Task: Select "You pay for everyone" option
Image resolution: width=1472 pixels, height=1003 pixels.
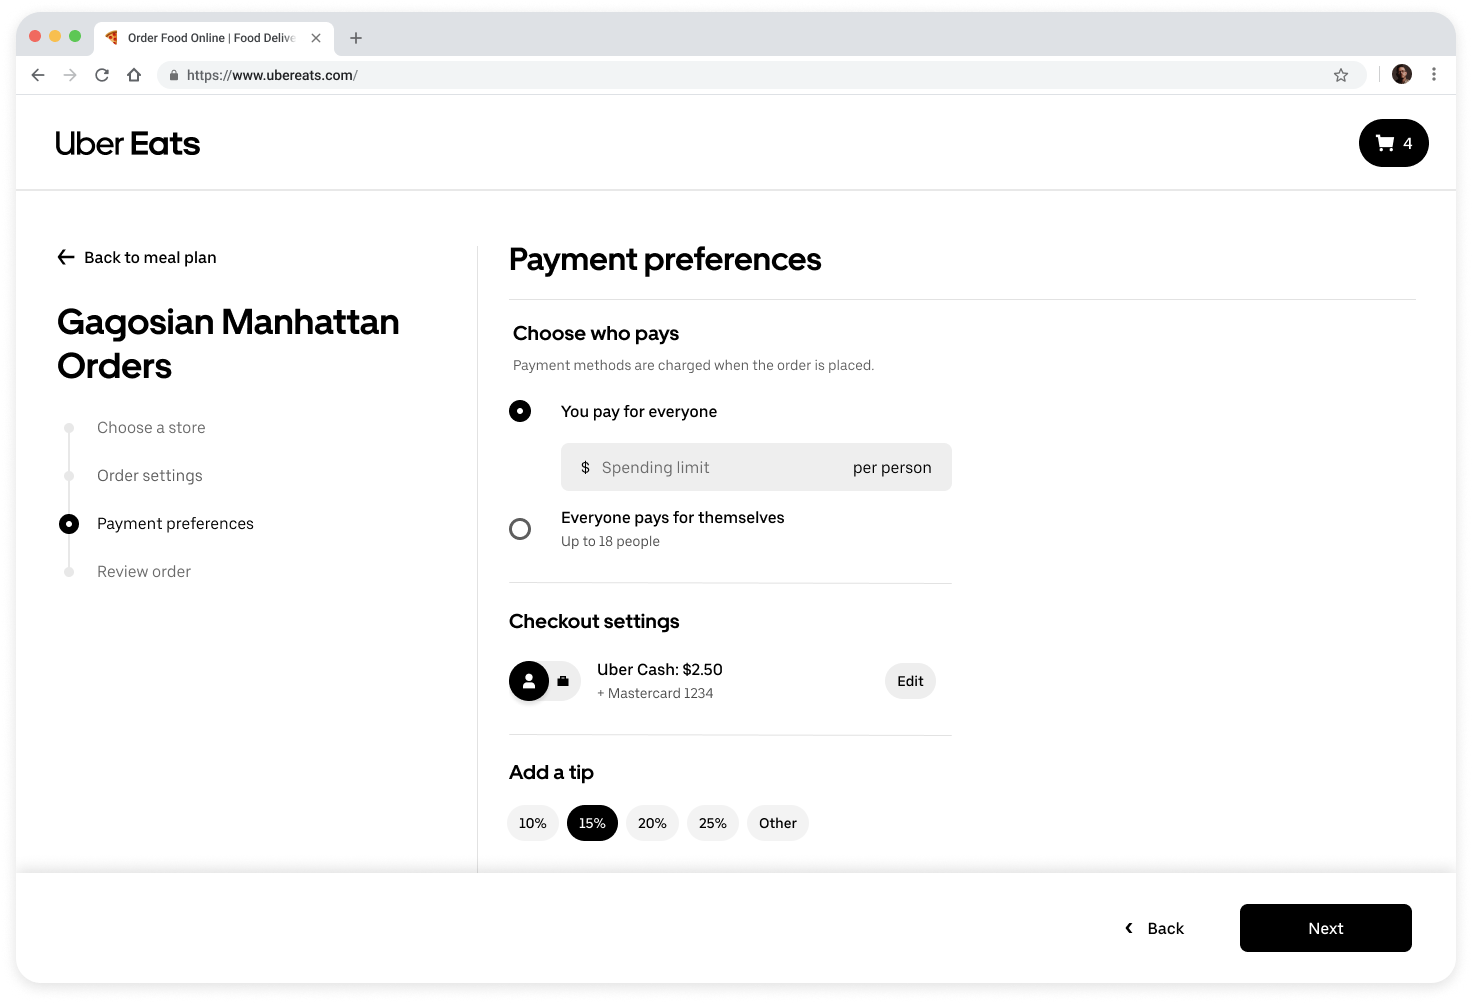Action: 520,411
